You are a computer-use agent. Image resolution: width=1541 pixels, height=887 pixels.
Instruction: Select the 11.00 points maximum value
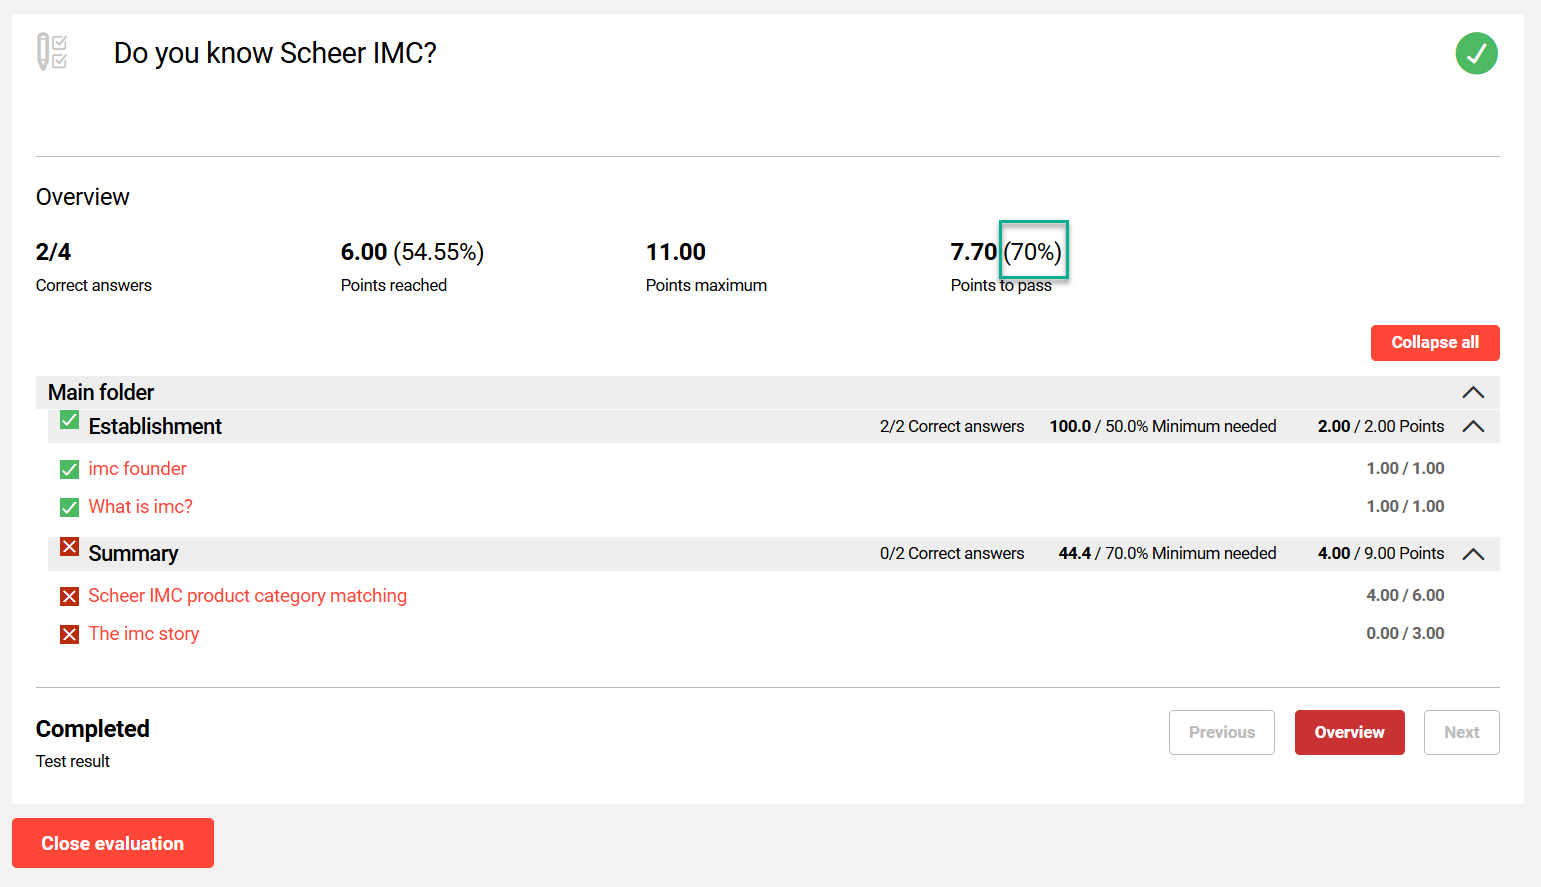tap(676, 252)
